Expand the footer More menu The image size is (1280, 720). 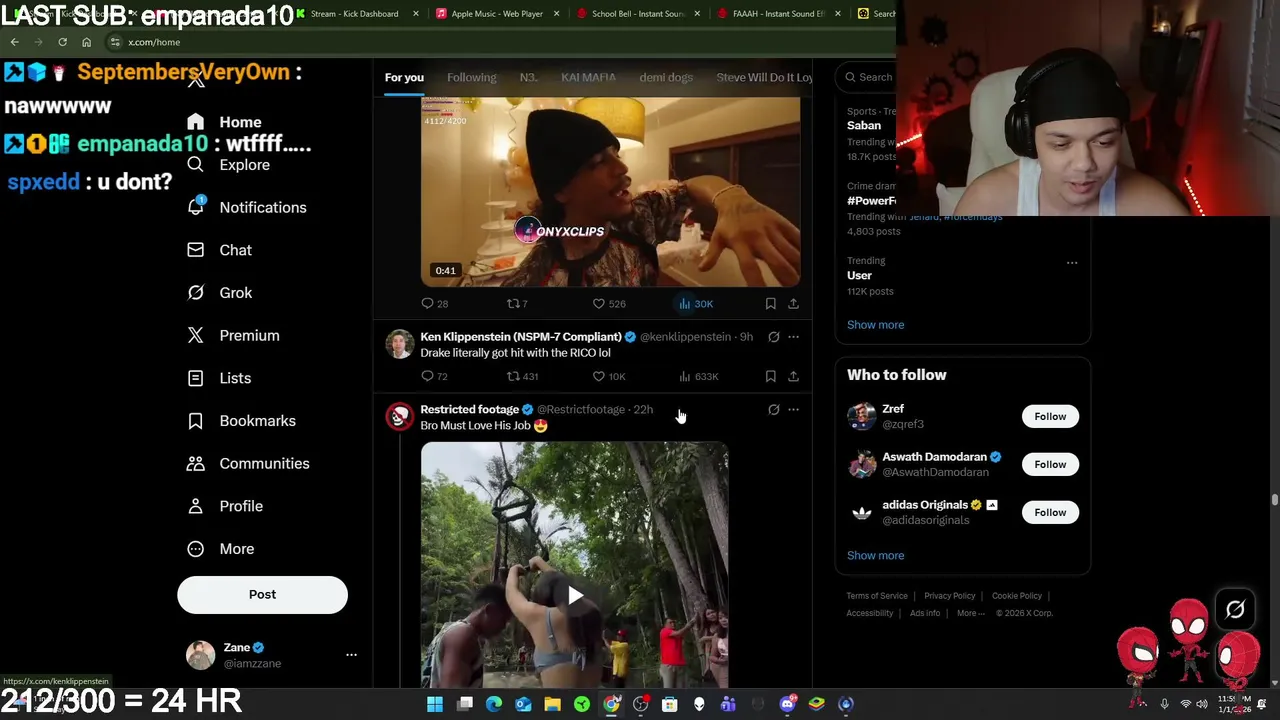click(x=970, y=613)
